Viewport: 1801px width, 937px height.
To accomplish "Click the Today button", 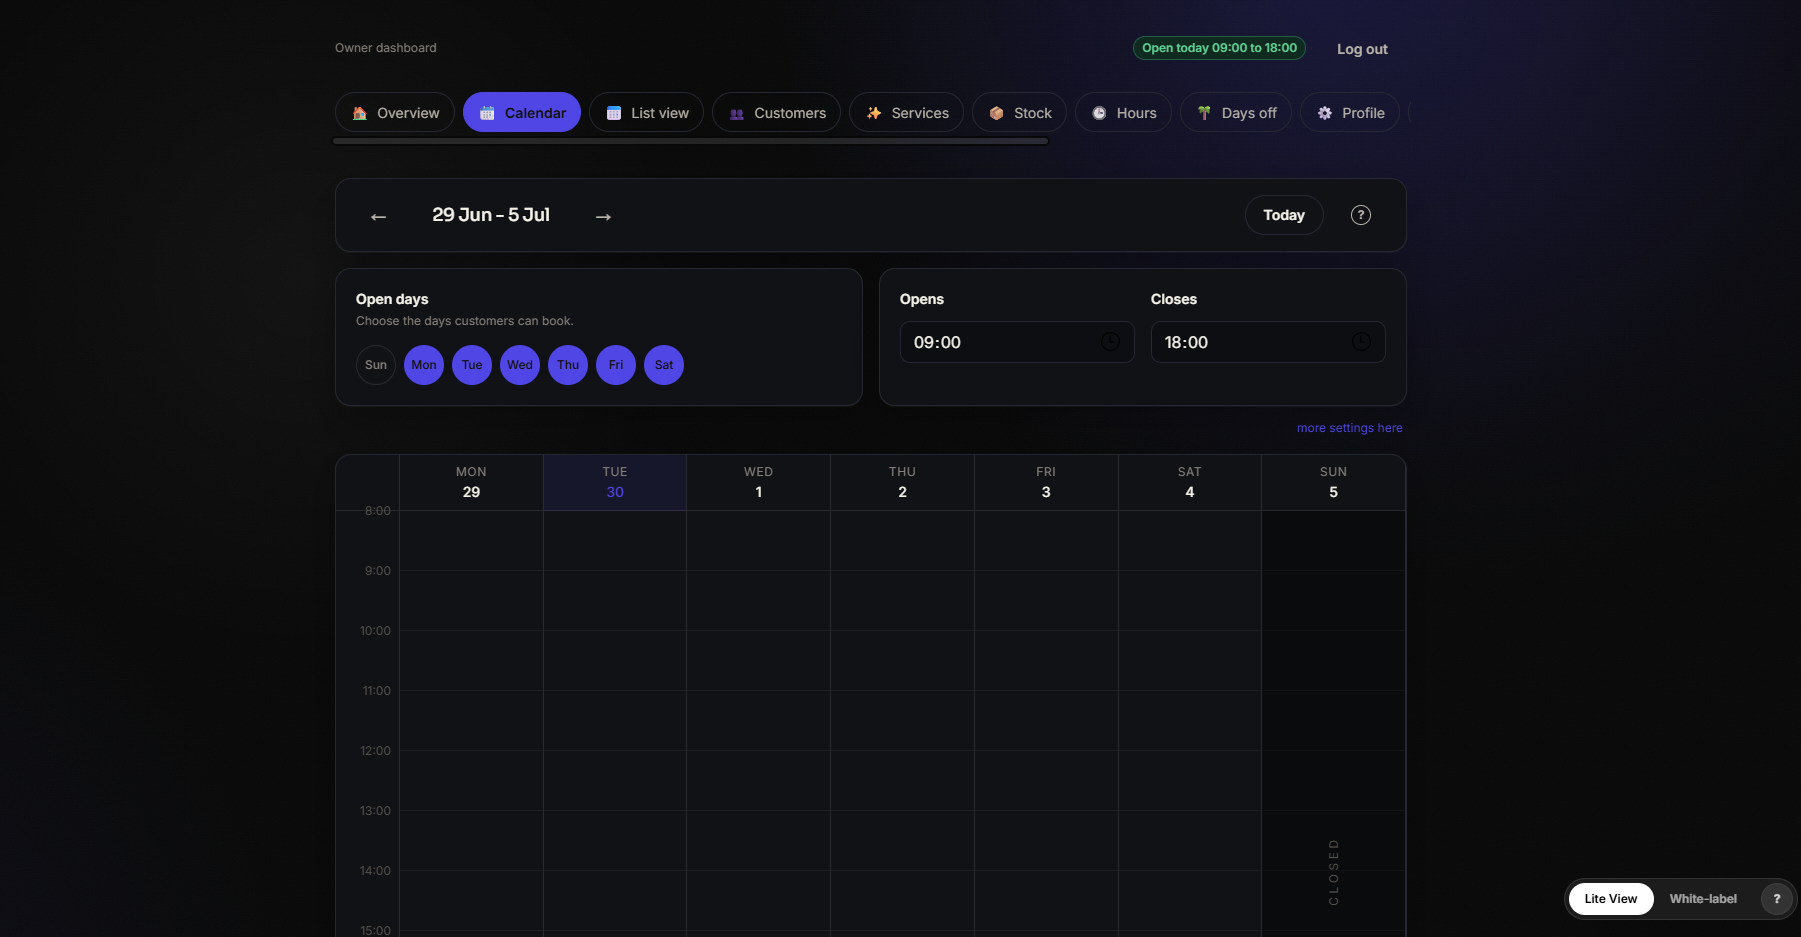I will pos(1284,215).
